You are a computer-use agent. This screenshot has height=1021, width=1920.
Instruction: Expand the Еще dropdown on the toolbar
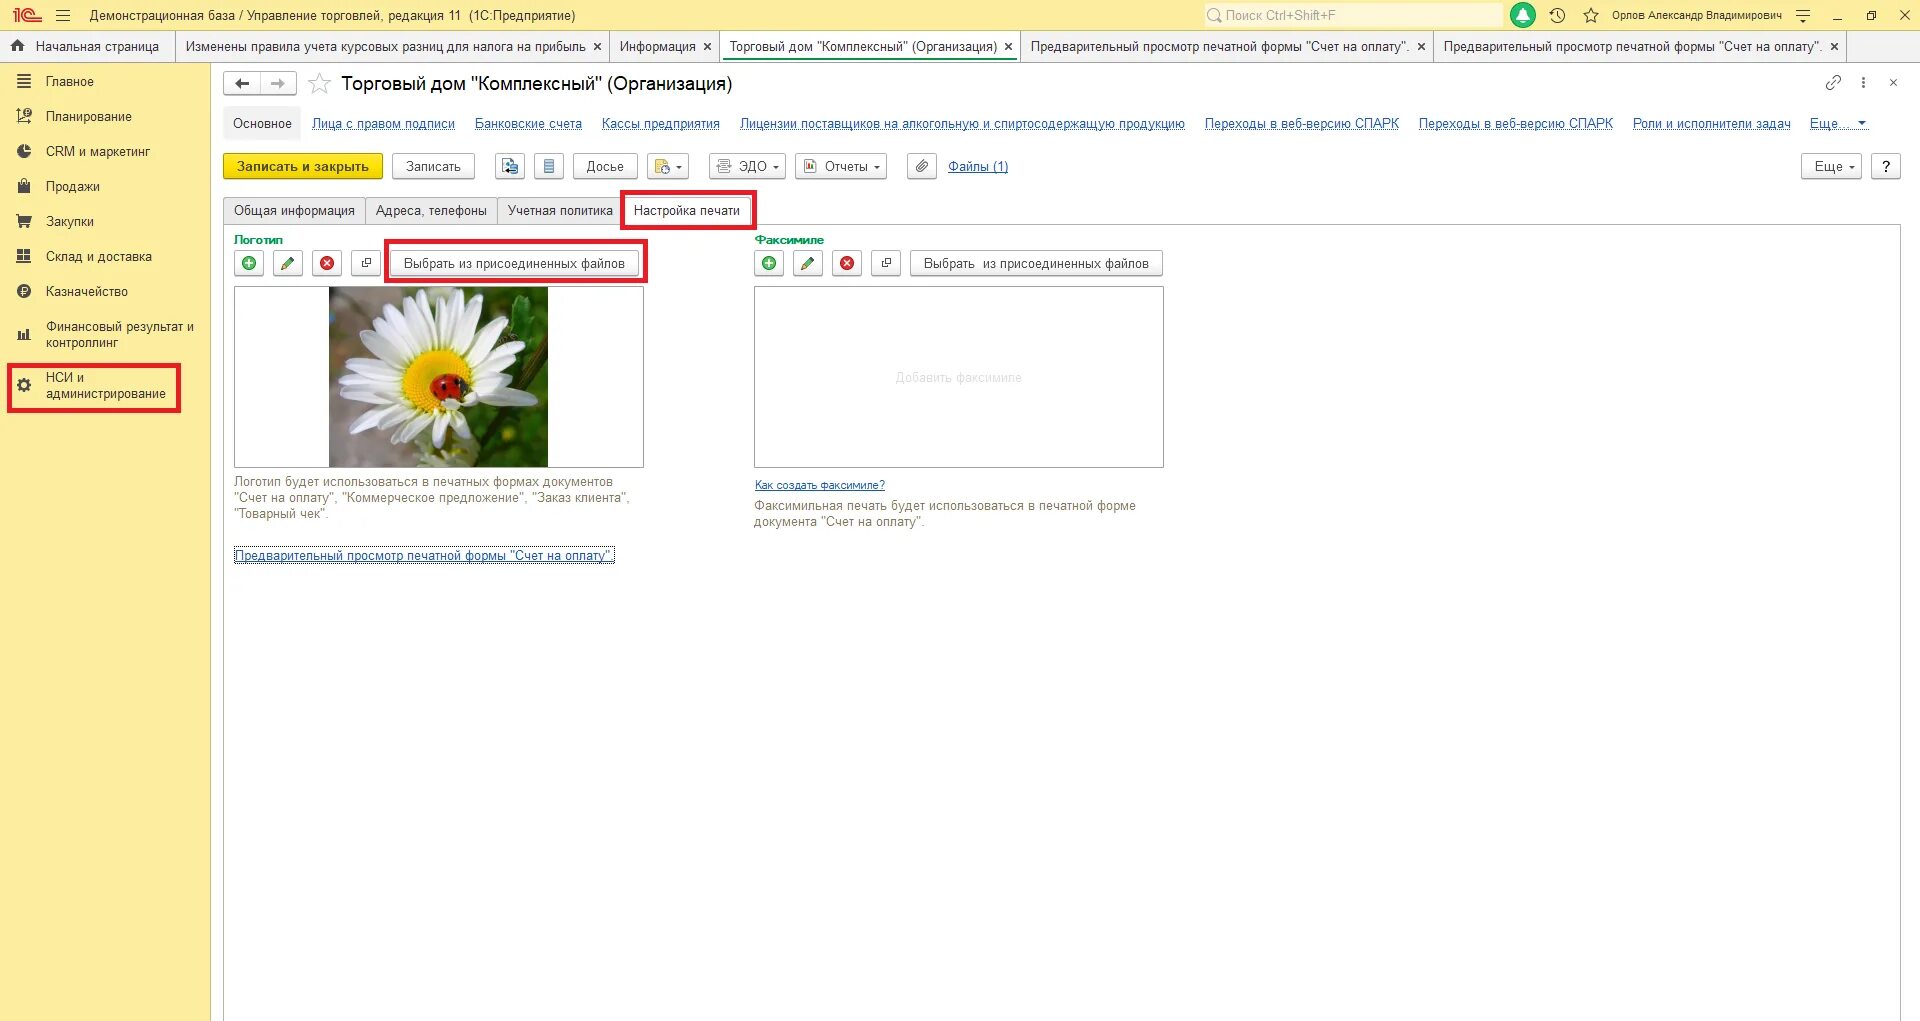click(x=1832, y=166)
